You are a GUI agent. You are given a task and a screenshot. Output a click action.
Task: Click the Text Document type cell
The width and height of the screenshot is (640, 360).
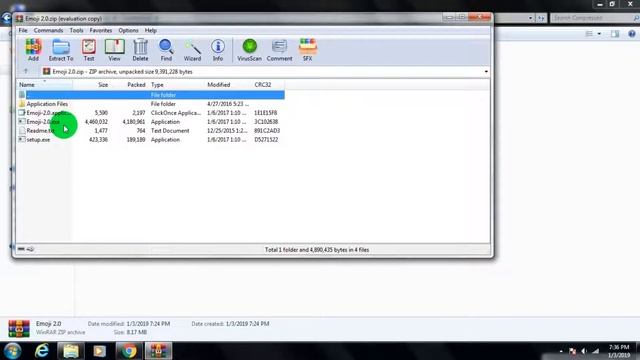click(x=170, y=131)
